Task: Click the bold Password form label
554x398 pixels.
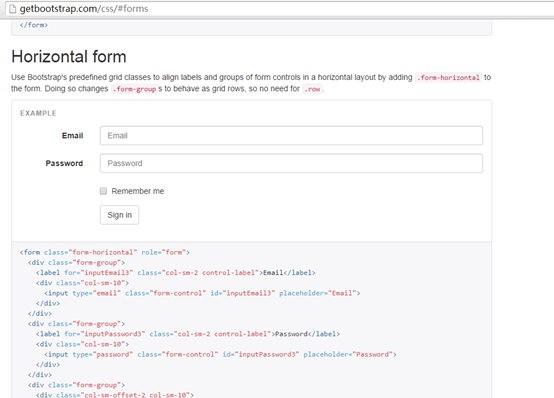Action: pos(64,163)
